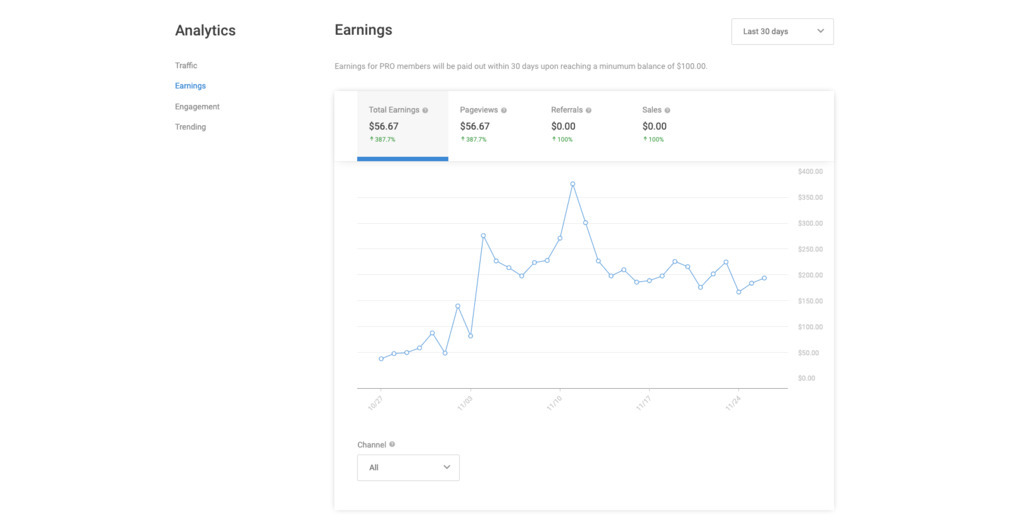Switch to the Sales tab

675,125
